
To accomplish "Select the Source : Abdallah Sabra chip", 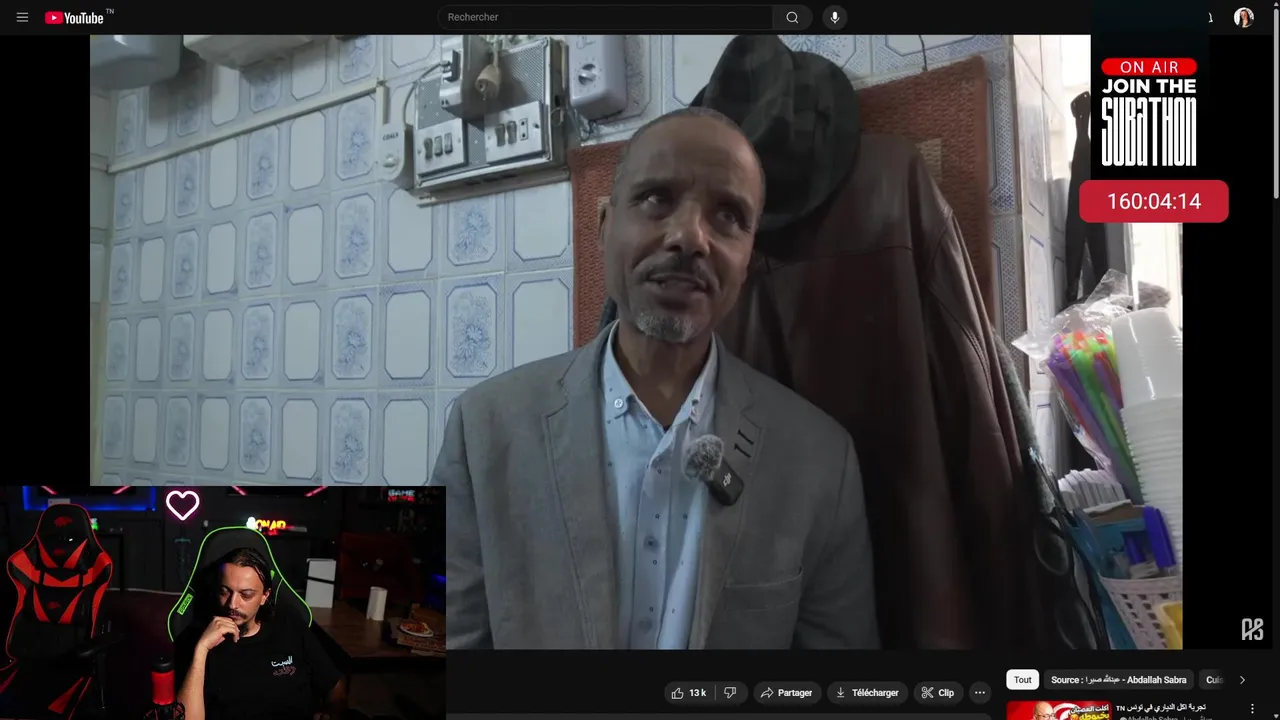I will (x=1118, y=680).
